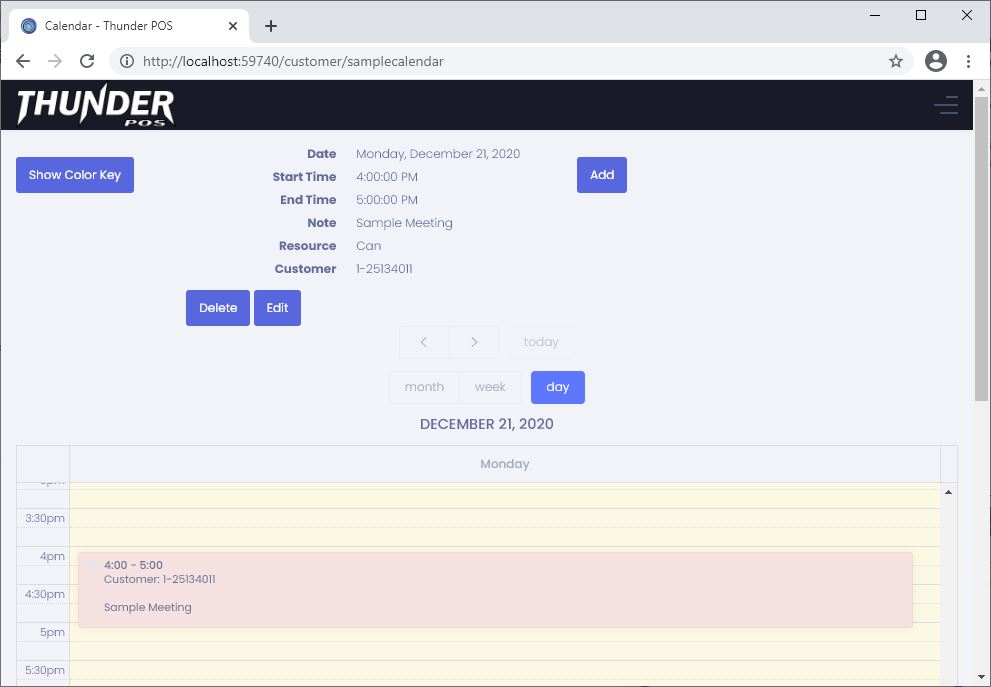991x687 pixels.
Task: Edit the selected appointment
Action: pos(277,308)
